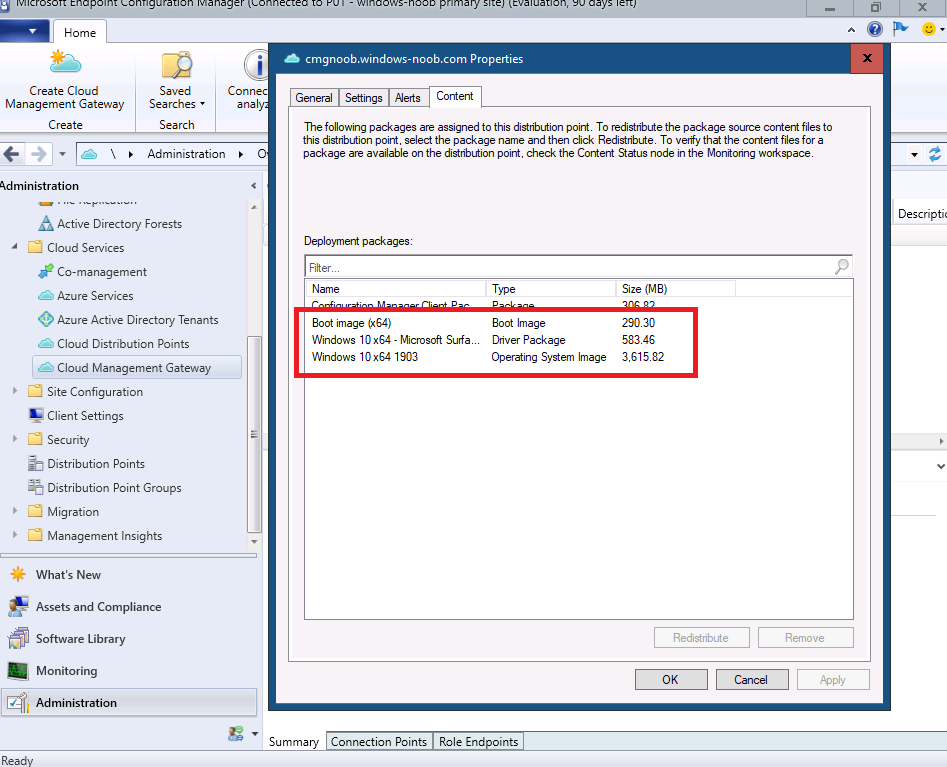
Task: Open the application menu dropdown button
Action: (25, 31)
